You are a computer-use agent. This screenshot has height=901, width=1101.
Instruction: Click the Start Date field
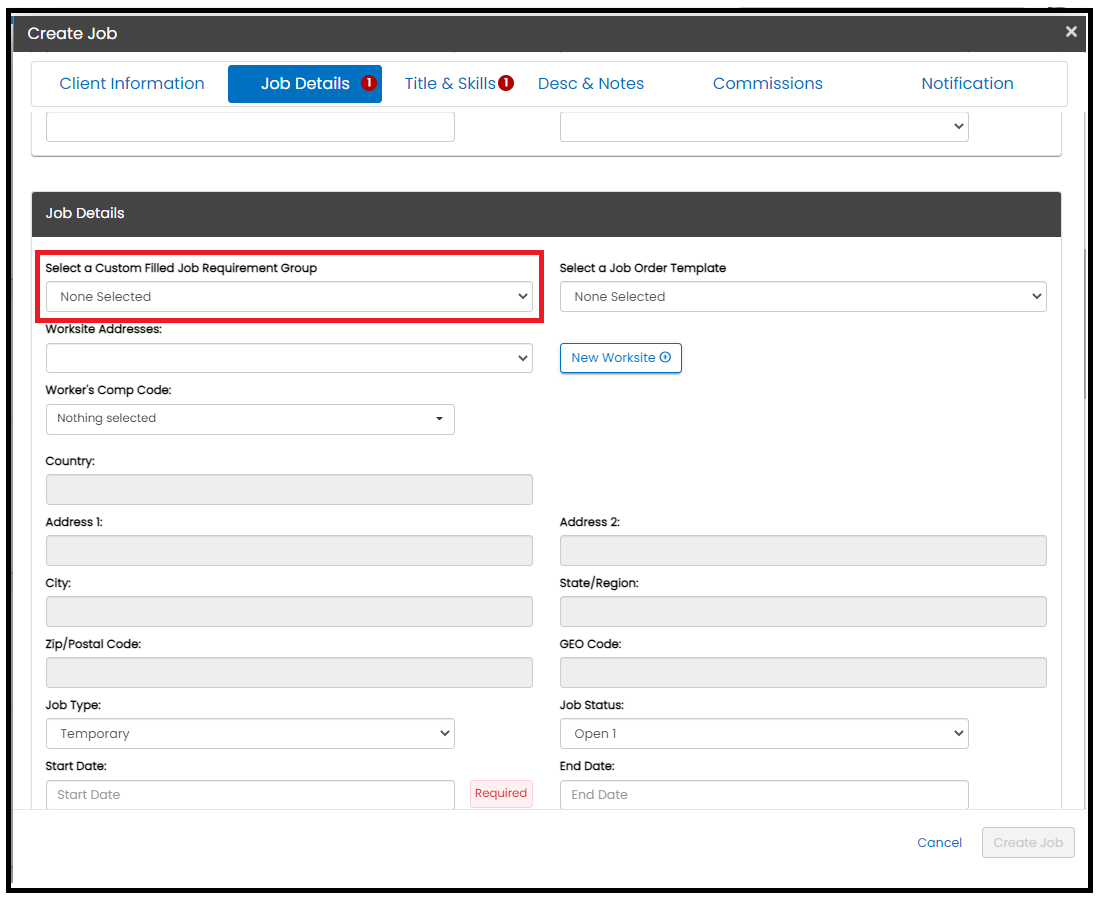[250, 794]
